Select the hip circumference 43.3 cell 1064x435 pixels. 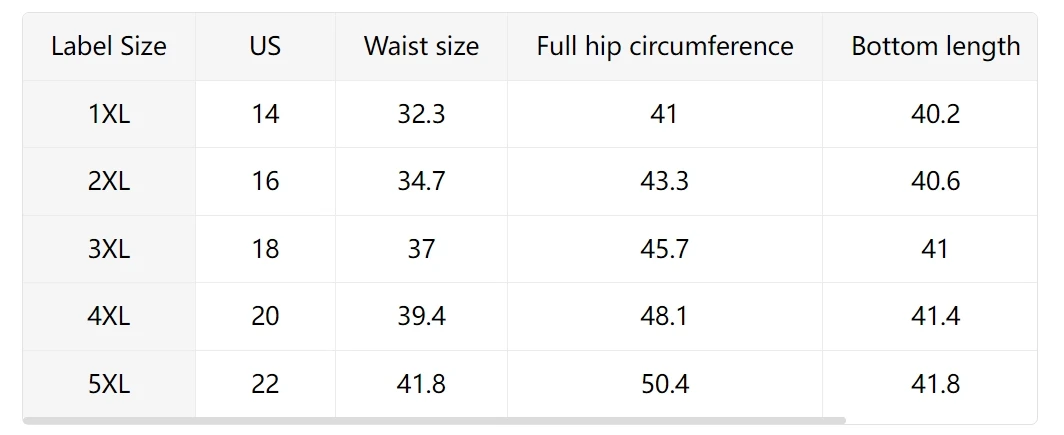click(x=664, y=181)
